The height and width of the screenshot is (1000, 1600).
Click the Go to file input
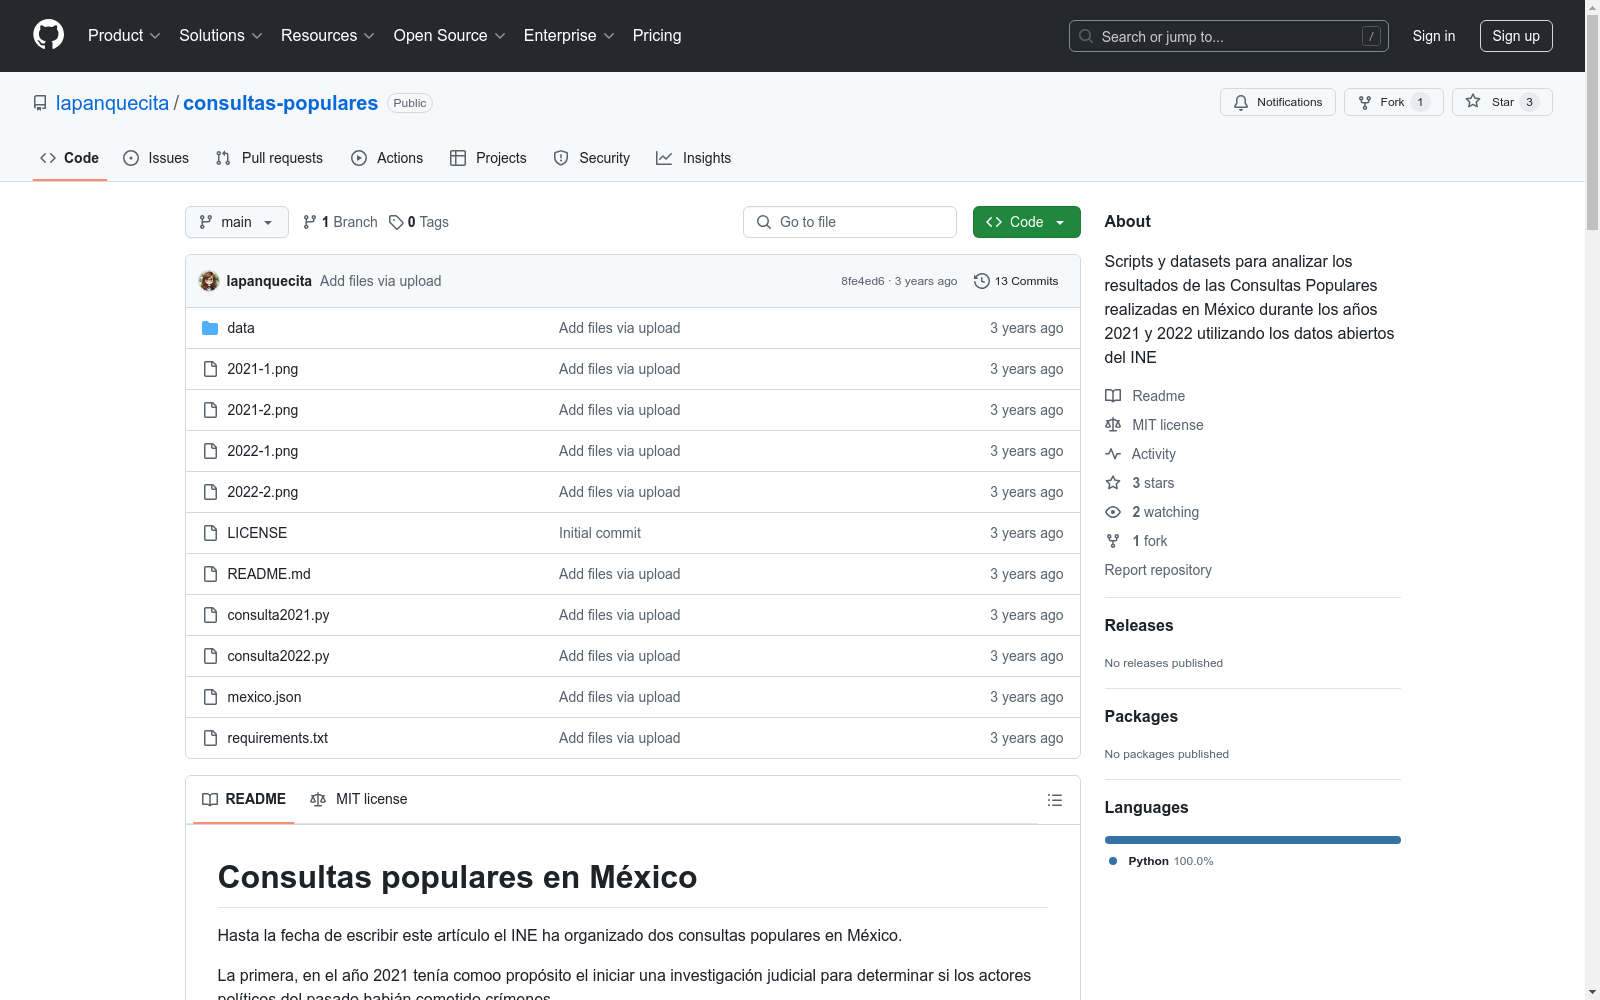click(850, 222)
